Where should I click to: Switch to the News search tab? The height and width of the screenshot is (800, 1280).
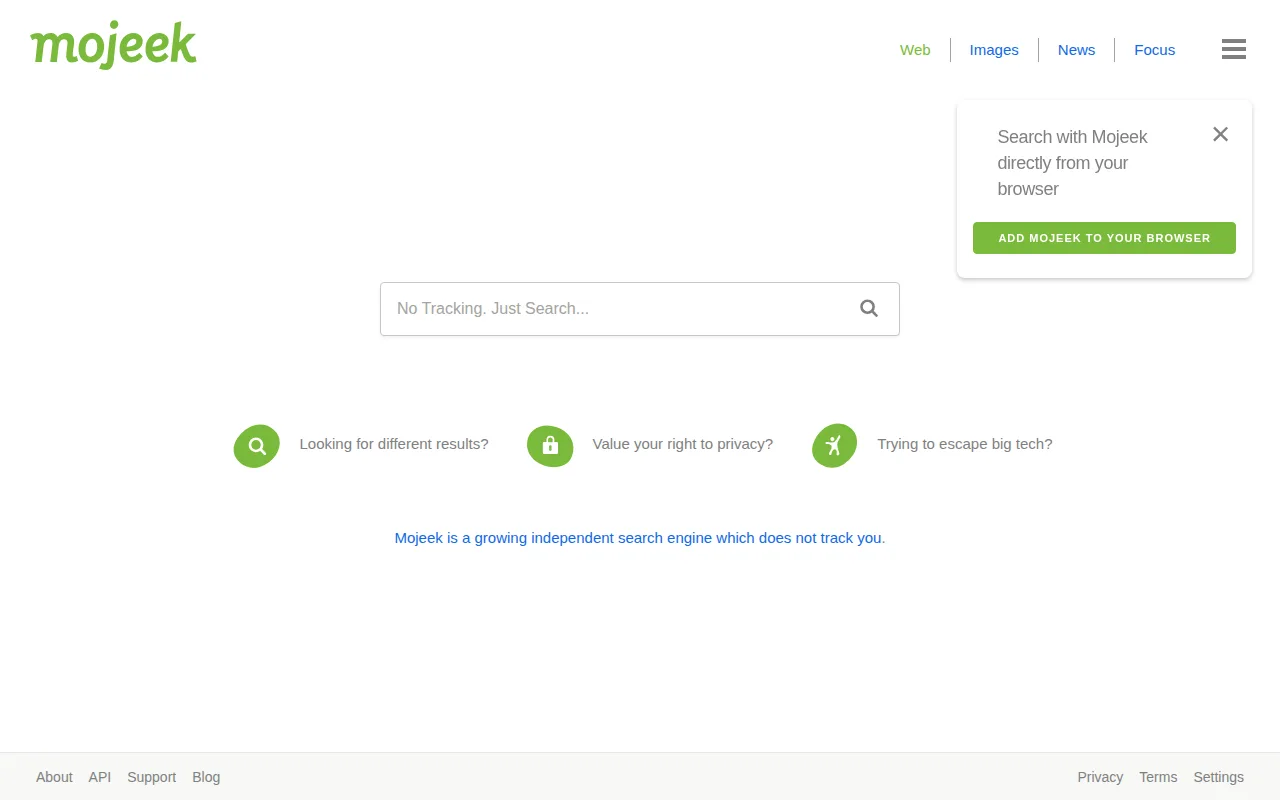[1076, 50]
